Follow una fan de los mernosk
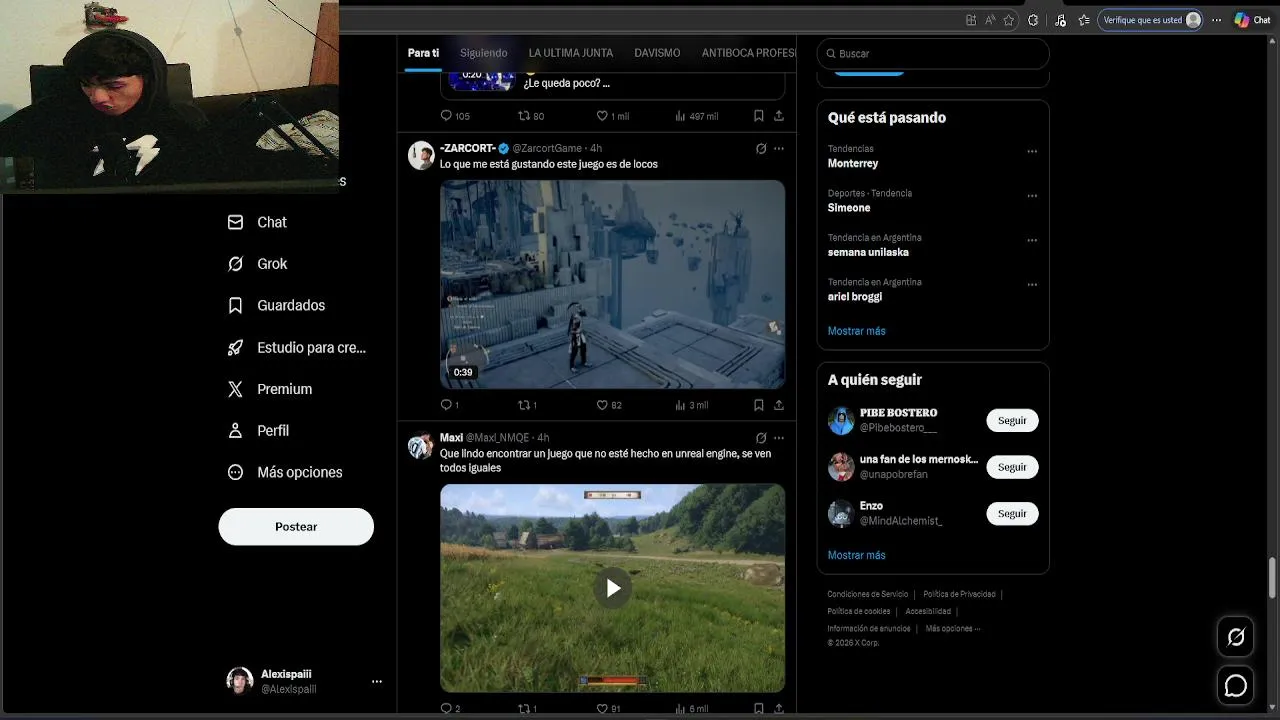 (x=1012, y=467)
